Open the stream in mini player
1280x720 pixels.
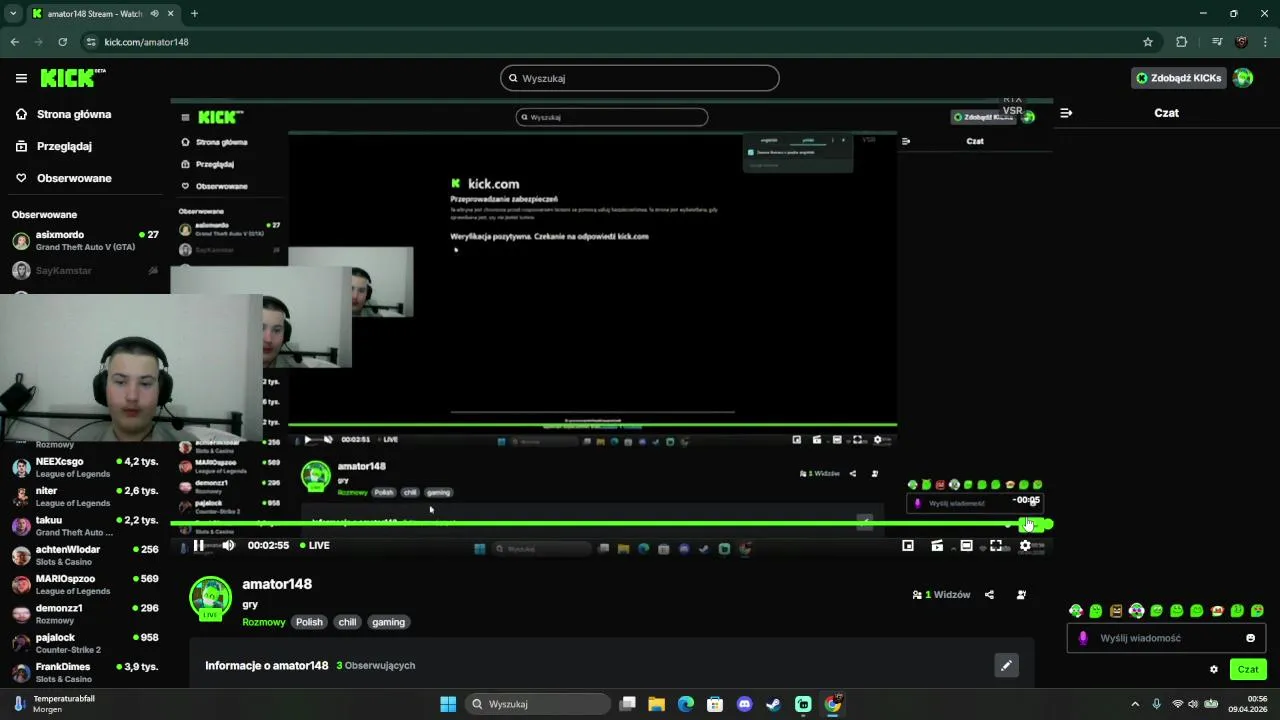[908, 545]
